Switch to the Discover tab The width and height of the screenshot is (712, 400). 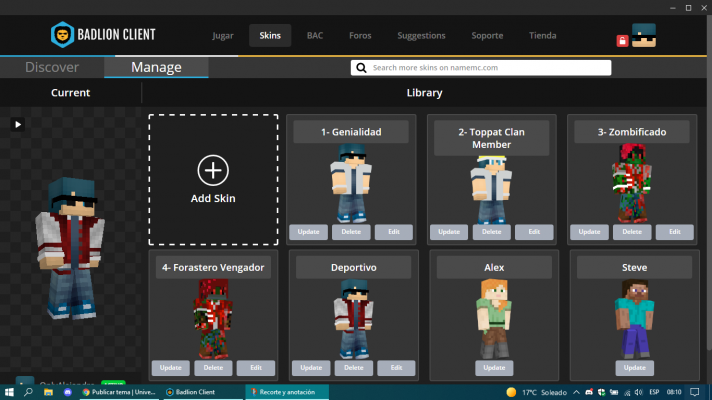coord(52,68)
